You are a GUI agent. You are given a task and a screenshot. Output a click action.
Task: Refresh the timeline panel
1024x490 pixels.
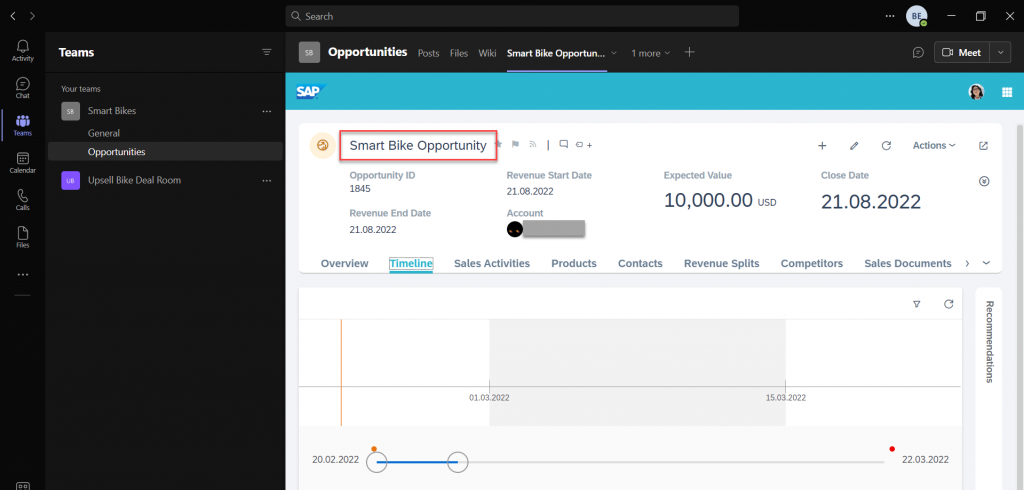pos(949,304)
